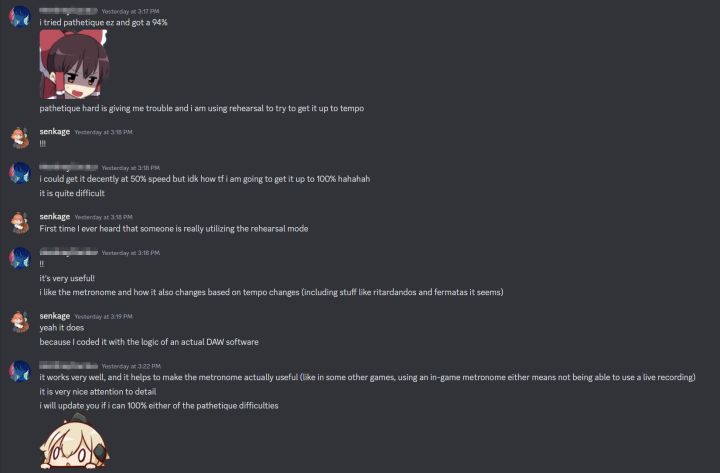Click the avatar beside "i tried pathetique ez"
Viewport: 720px width, 473px height.
(x=18, y=16)
